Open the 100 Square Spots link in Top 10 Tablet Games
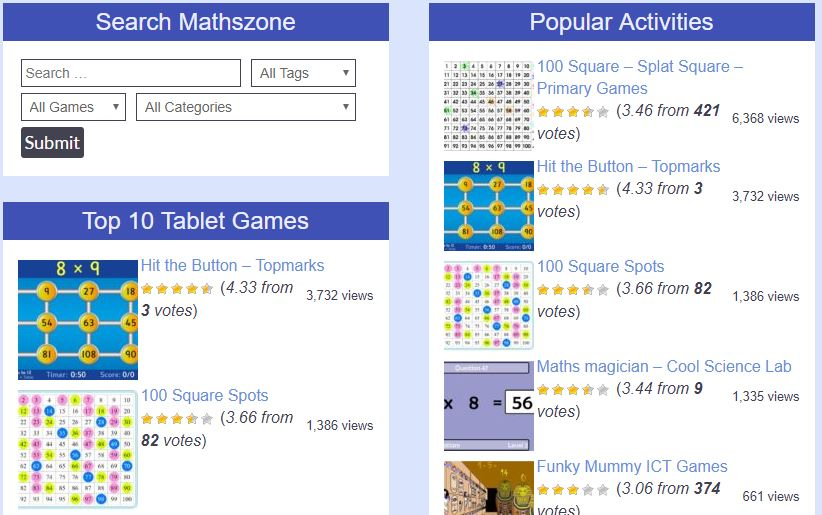Image resolution: width=822 pixels, height=515 pixels. (x=204, y=395)
